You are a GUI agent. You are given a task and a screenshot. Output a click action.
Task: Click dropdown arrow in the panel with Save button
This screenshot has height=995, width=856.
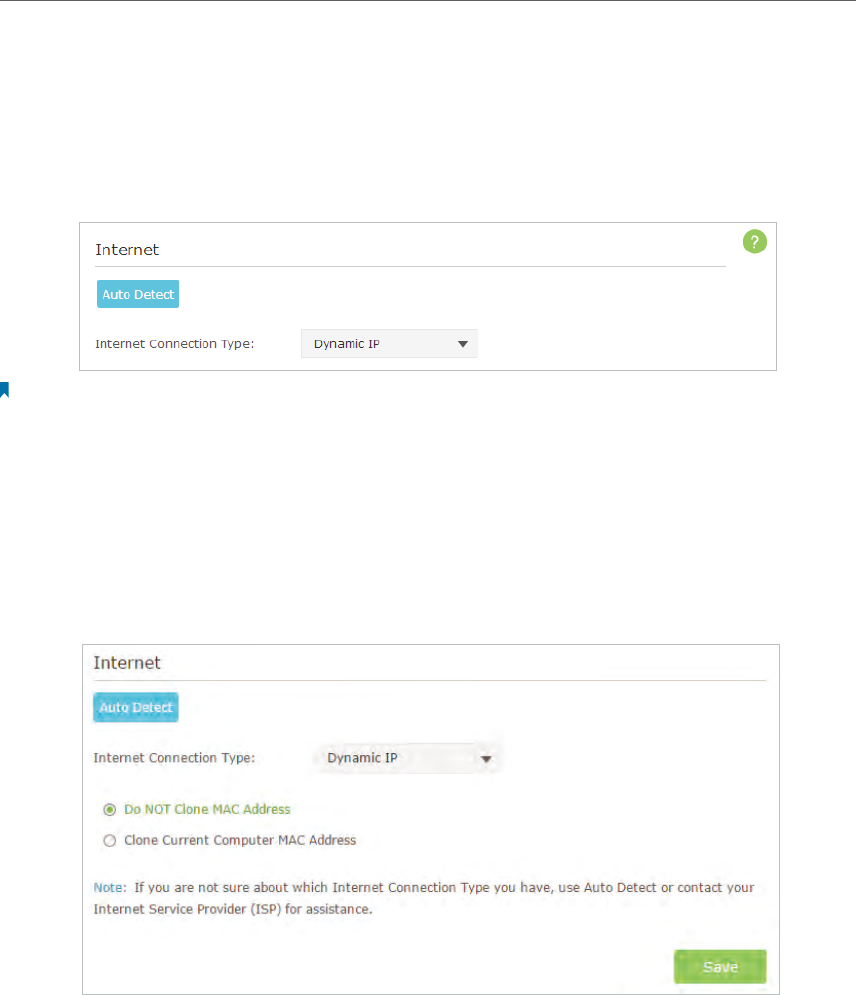coord(486,759)
